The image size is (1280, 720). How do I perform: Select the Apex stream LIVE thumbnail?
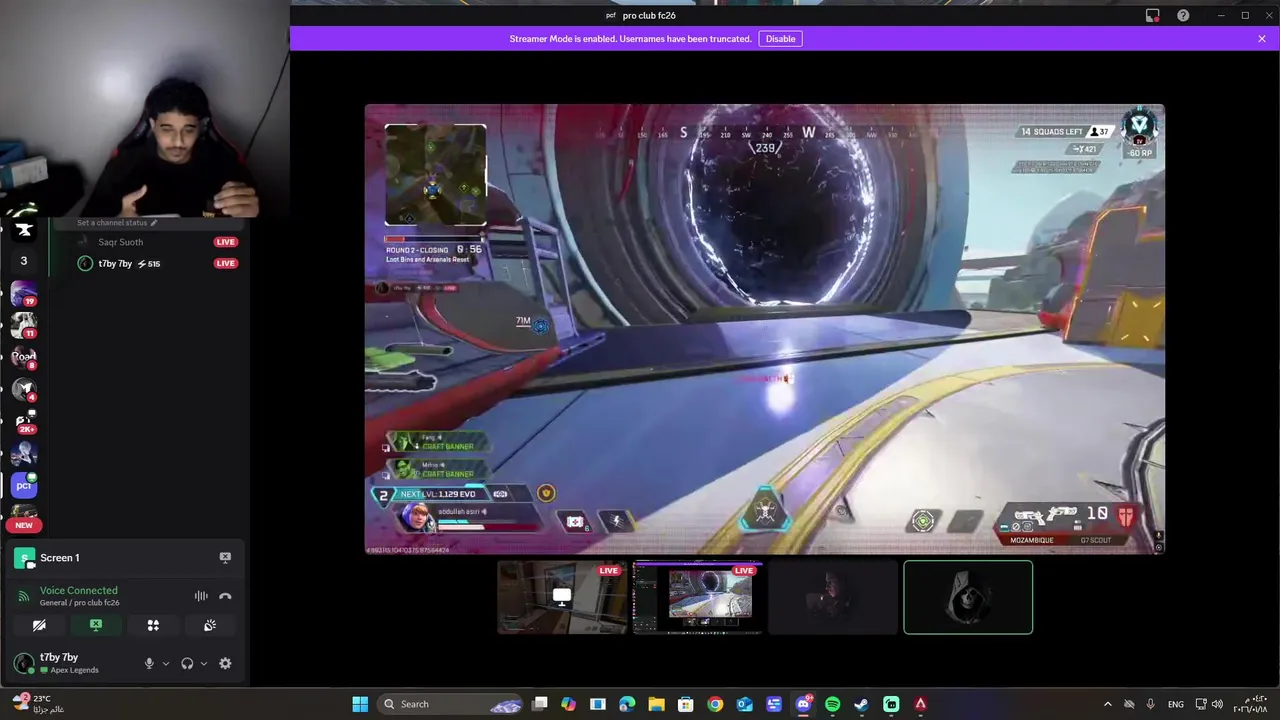point(698,597)
